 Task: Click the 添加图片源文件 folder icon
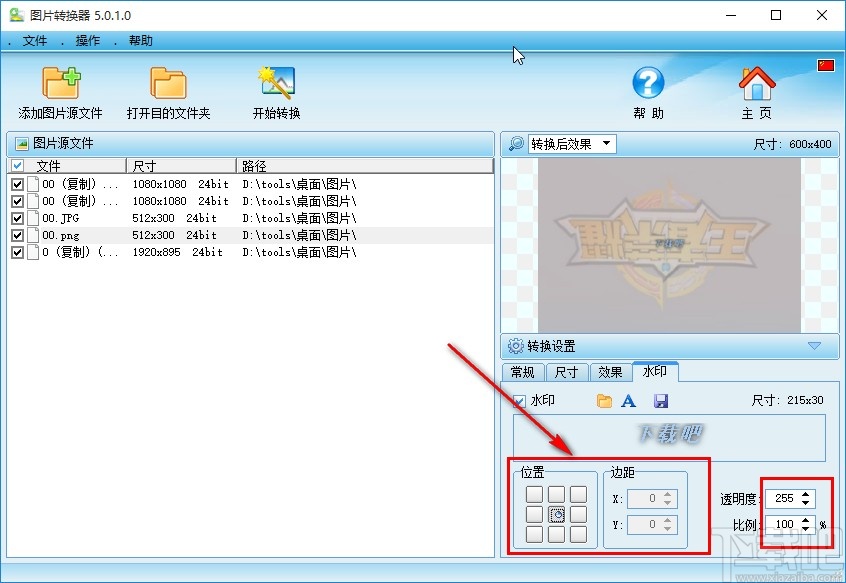61,83
